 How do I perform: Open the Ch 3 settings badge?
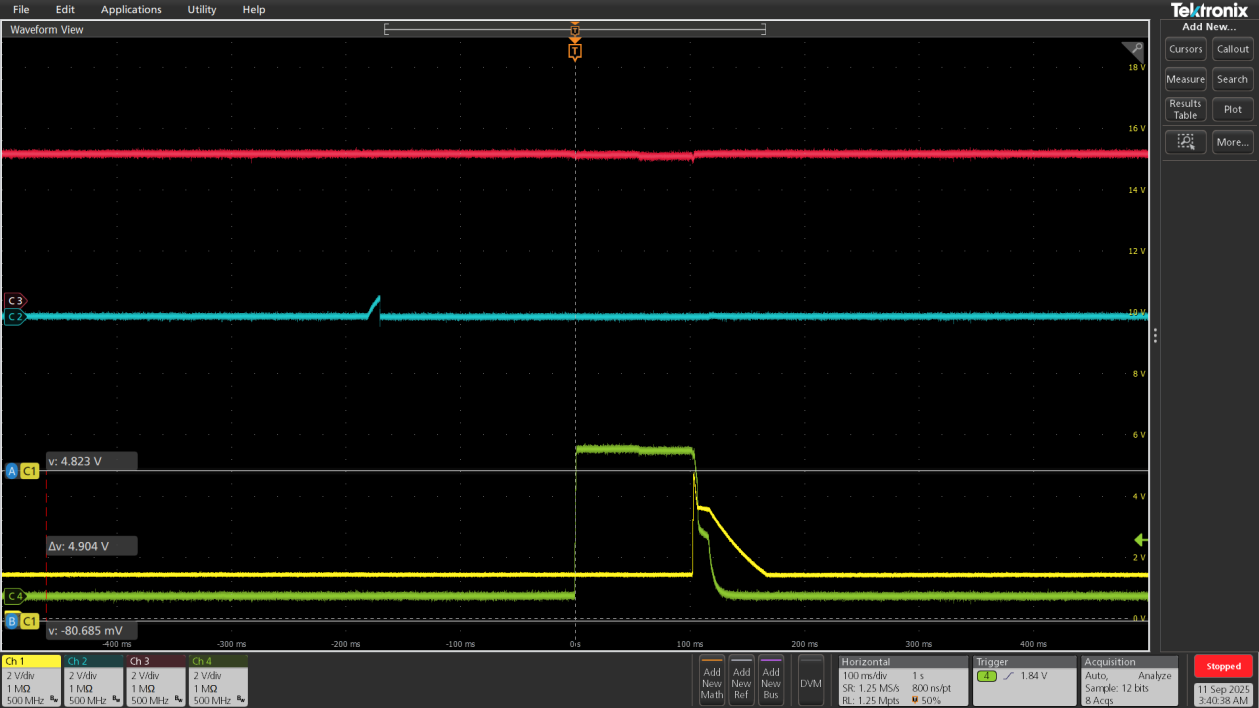pos(156,681)
